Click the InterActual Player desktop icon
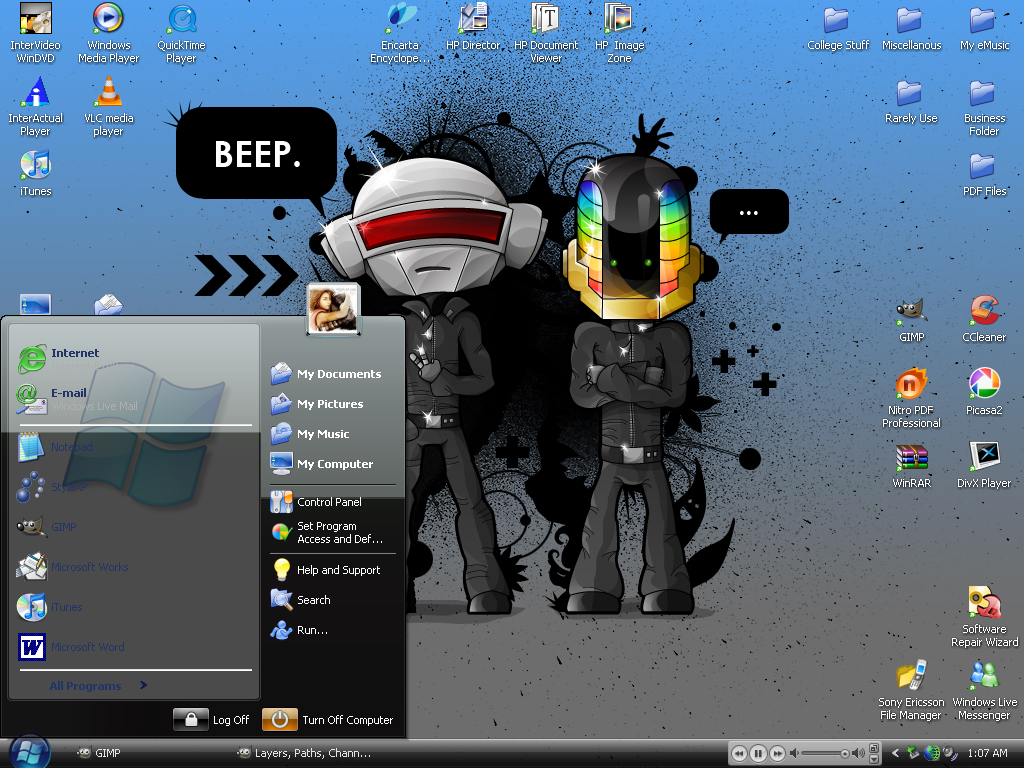This screenshot has height=768, width=1024. tap(35, 106)
